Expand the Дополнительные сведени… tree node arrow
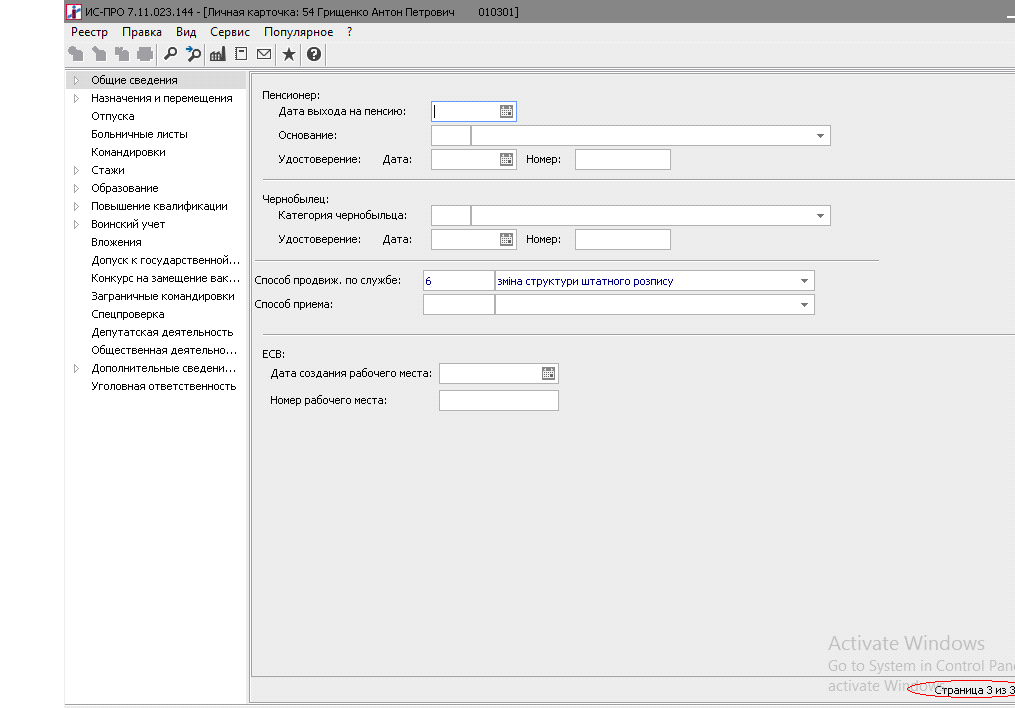 point(76,368)
